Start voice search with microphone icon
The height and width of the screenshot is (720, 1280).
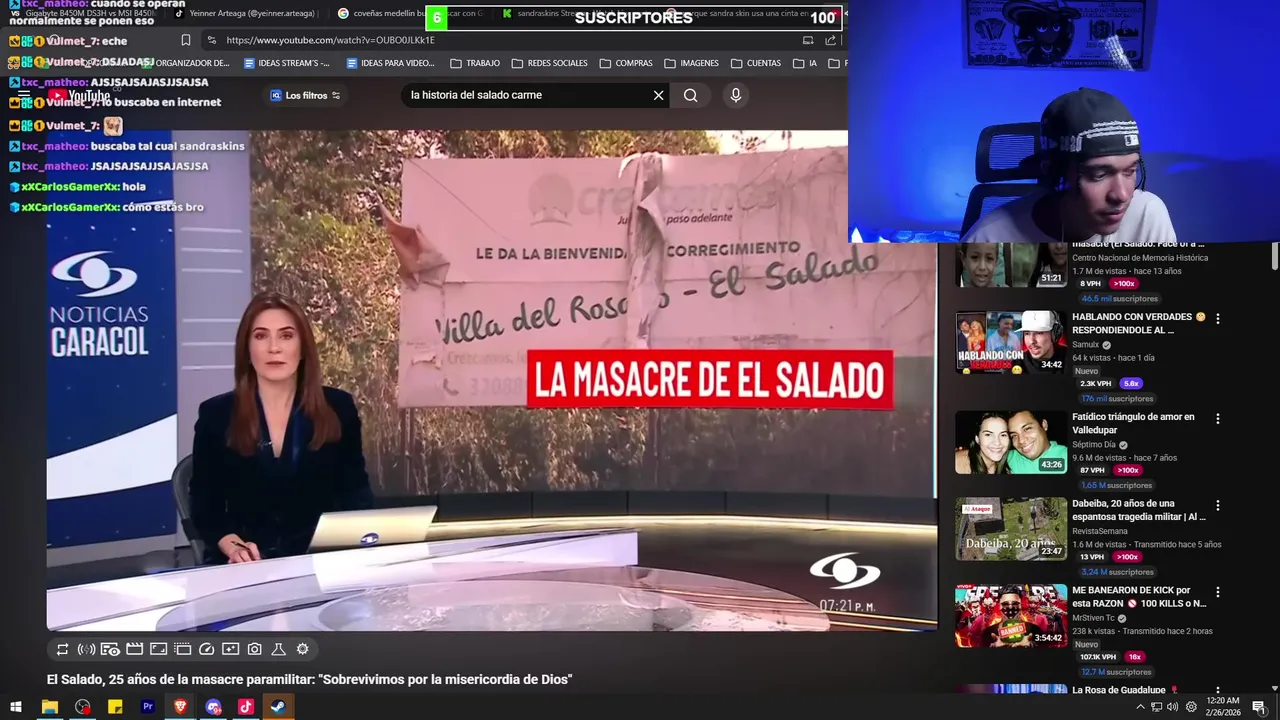tap(735, 95)
